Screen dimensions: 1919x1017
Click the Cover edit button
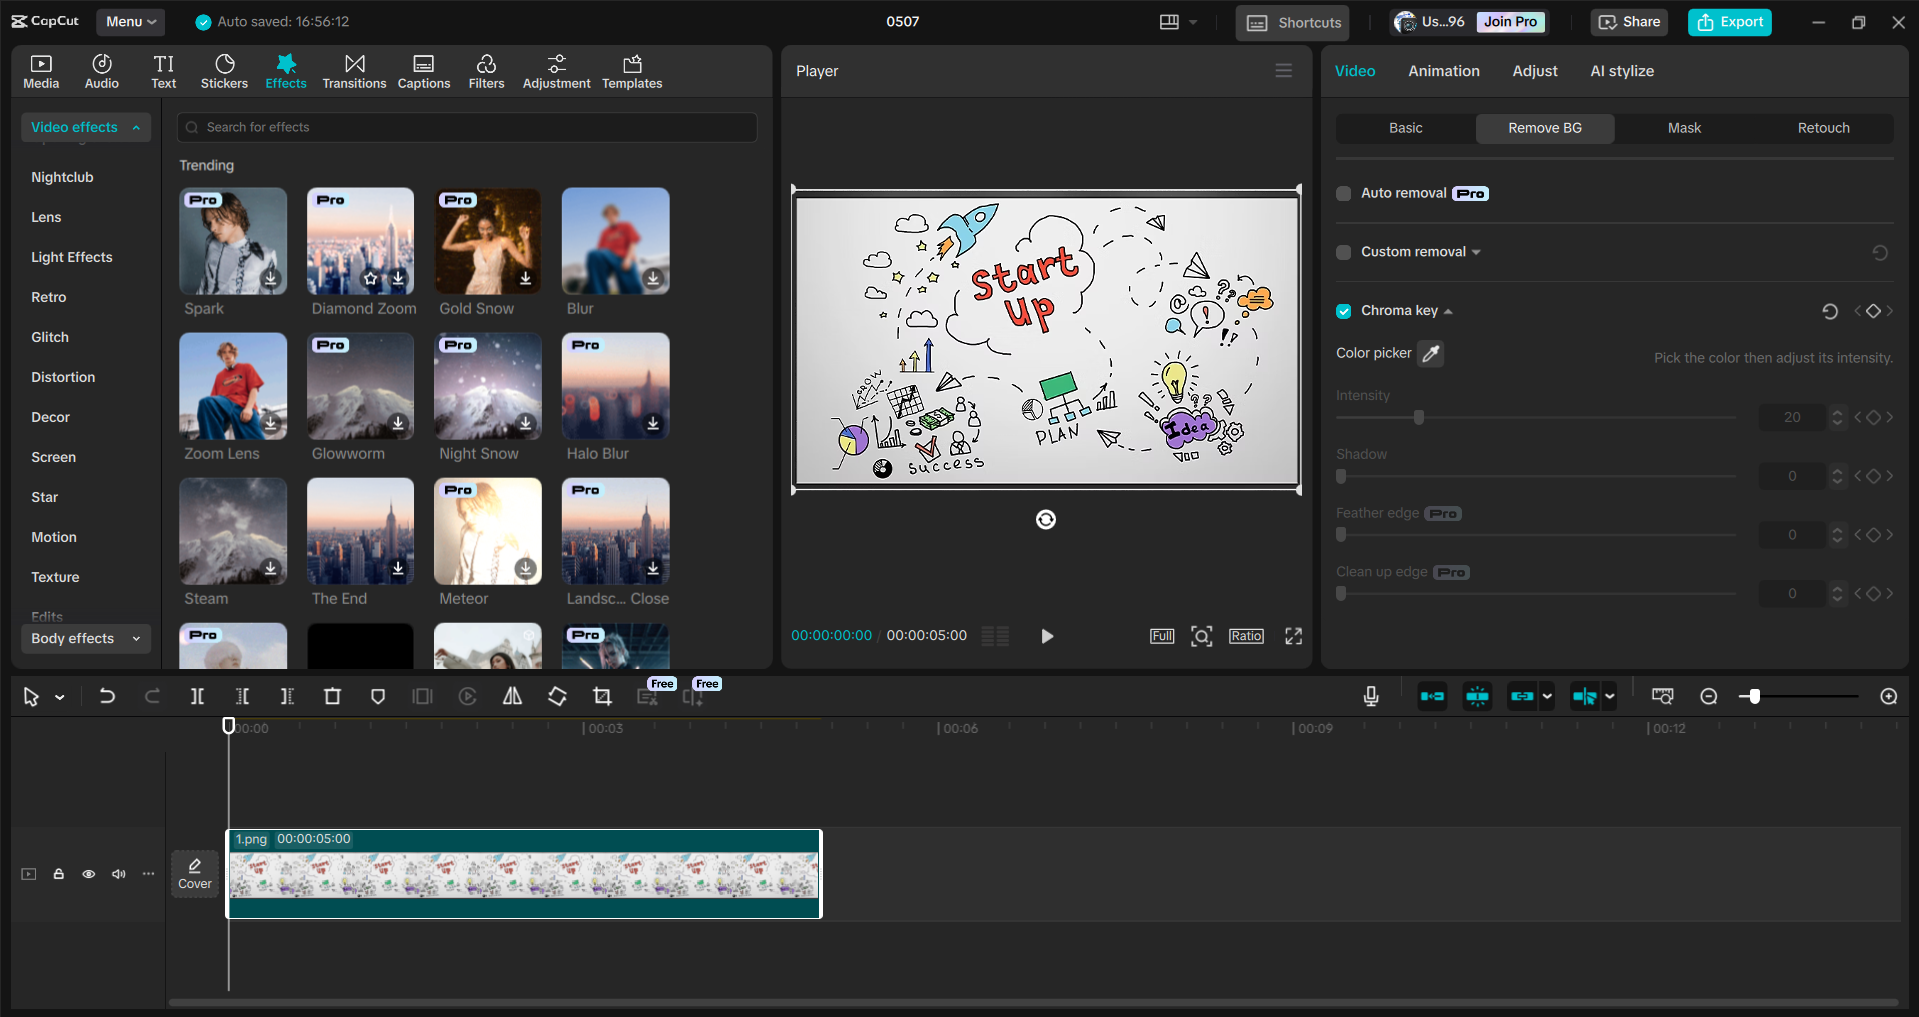click(195, 874)
